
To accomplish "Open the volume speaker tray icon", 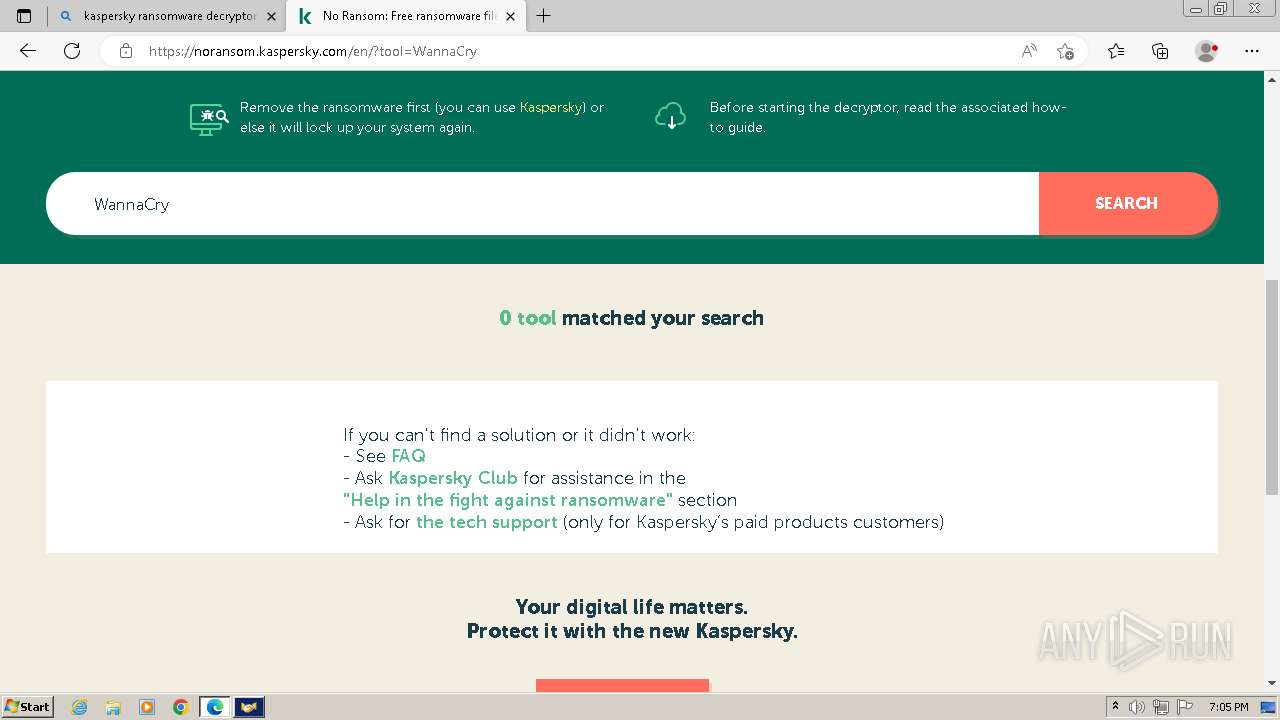I will [1137, 707].
